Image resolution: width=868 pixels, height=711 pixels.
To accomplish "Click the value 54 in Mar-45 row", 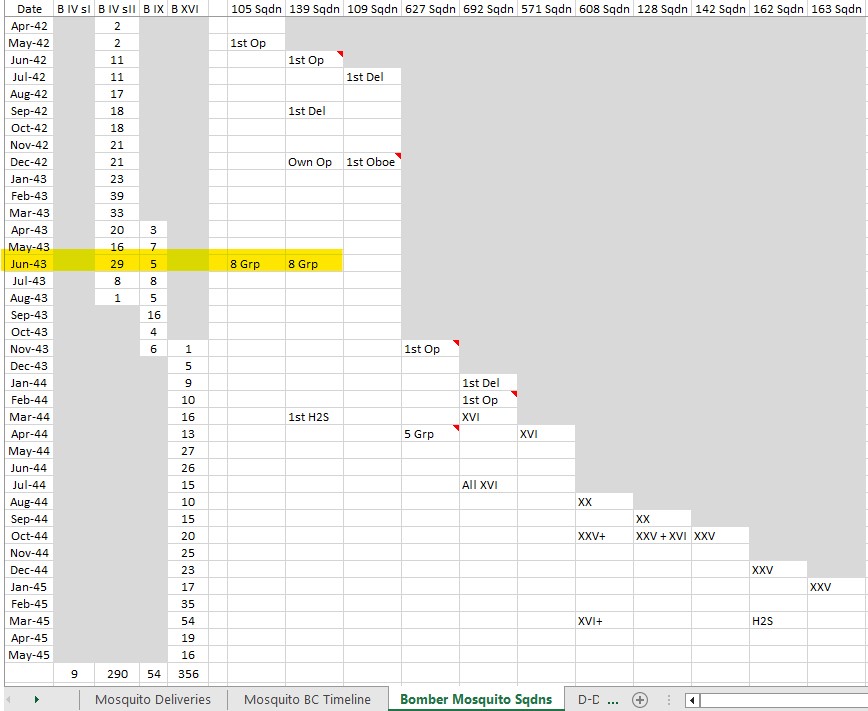I will 188,621.
